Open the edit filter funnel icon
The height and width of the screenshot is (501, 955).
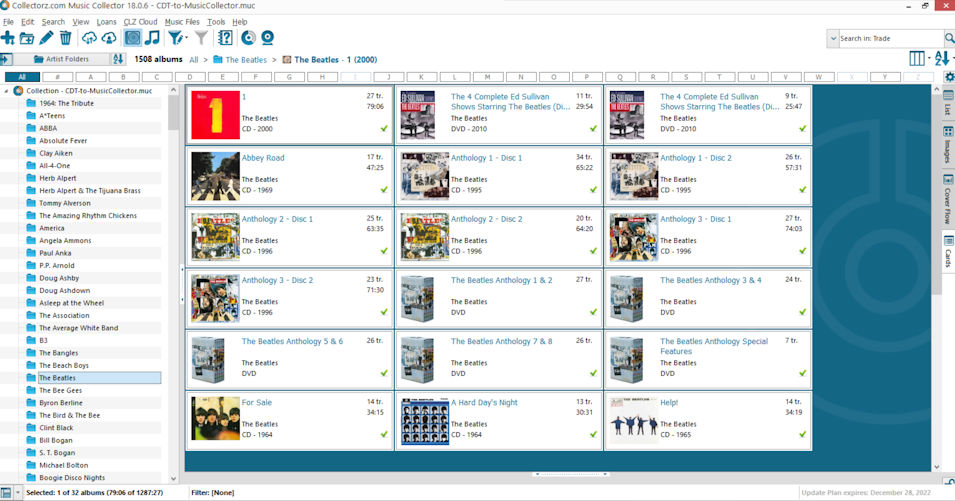click(x=177, y=38)
